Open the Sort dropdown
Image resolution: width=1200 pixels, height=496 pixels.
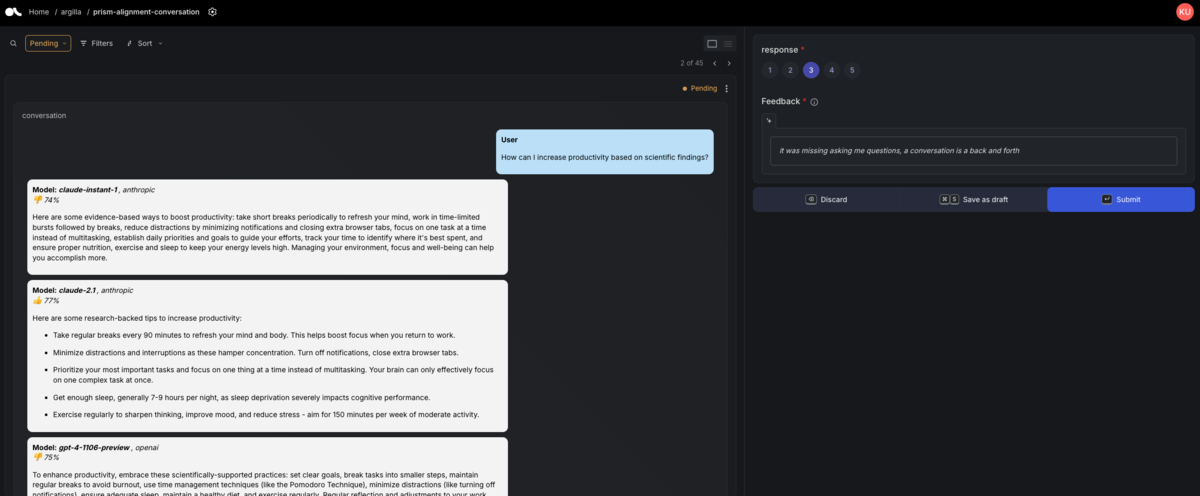click(144, 43)
